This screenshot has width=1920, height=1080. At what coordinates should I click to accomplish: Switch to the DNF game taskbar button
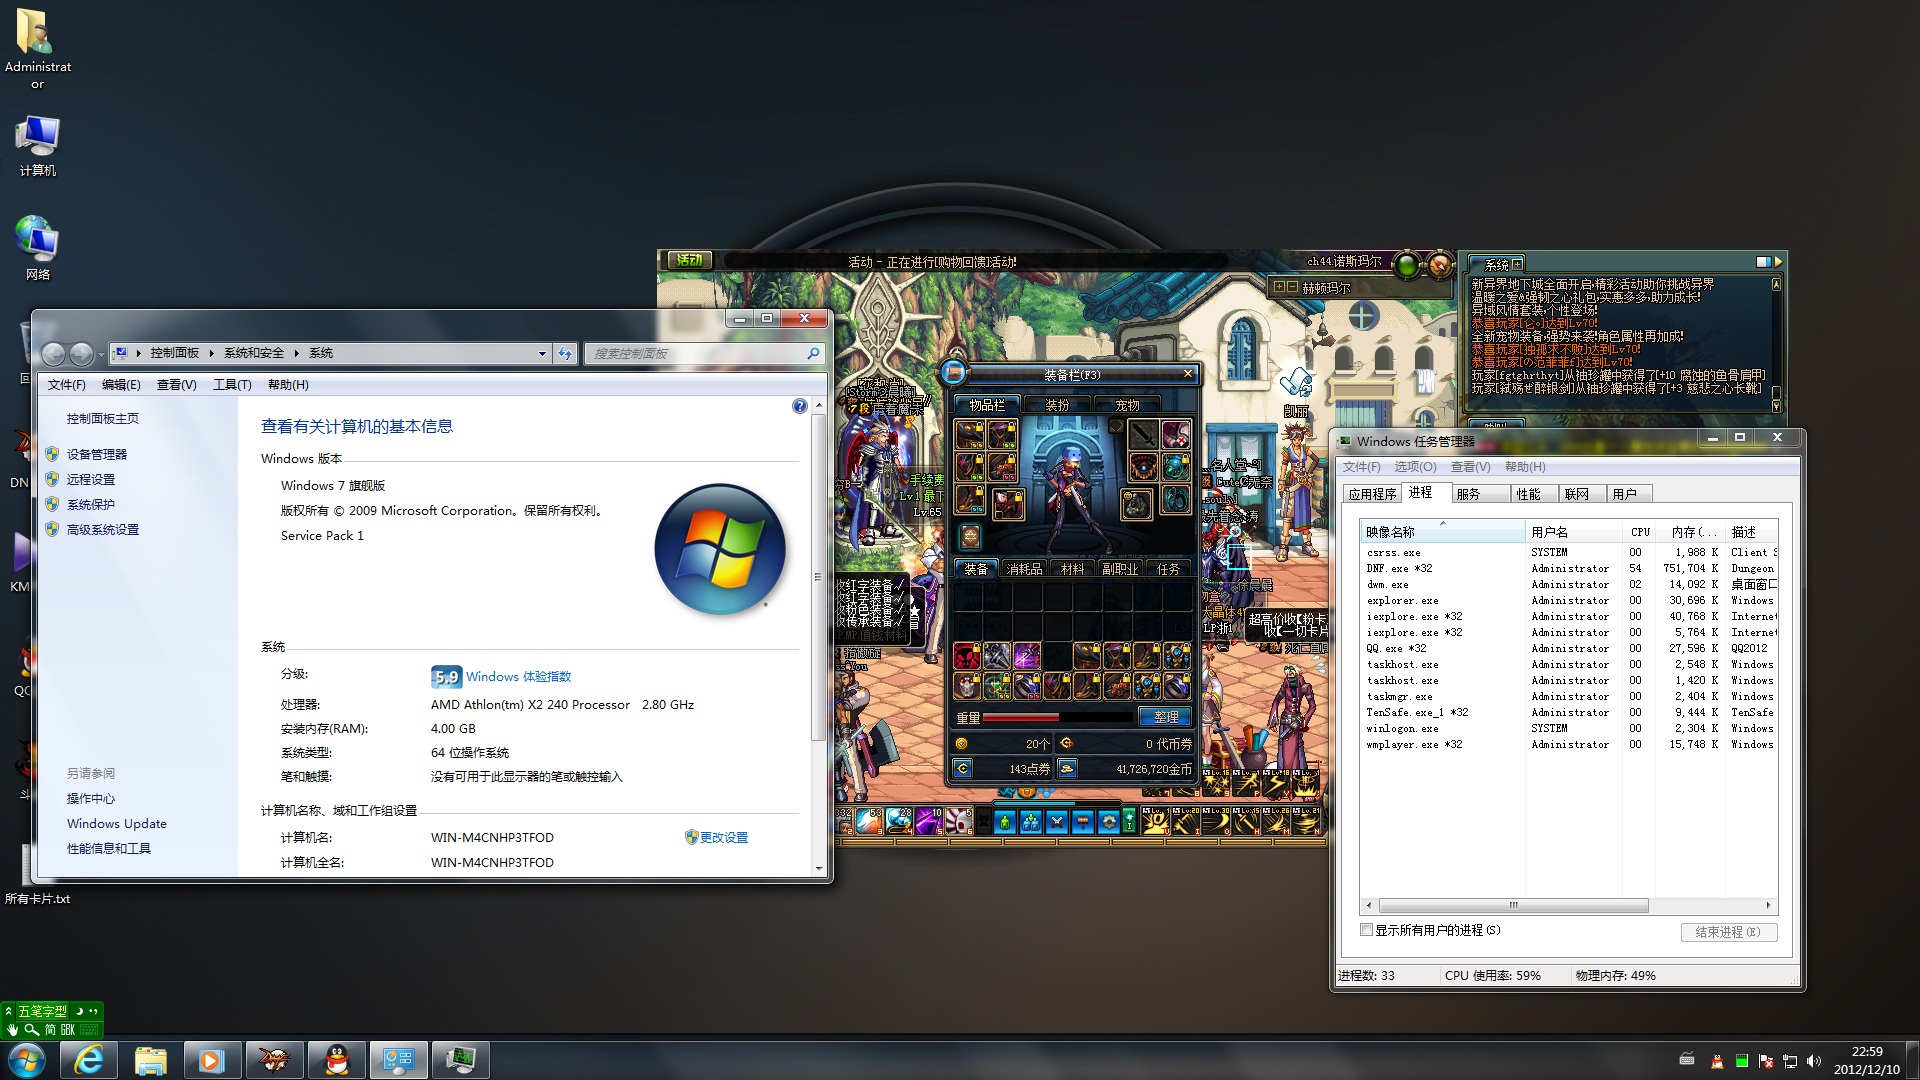click(274, 1060)
